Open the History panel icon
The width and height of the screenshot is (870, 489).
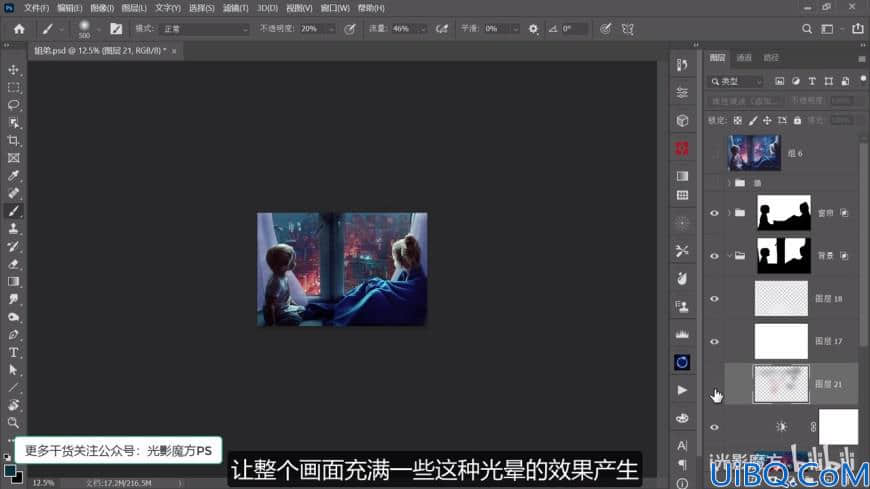pyautogui.click(x=682, y=65)
